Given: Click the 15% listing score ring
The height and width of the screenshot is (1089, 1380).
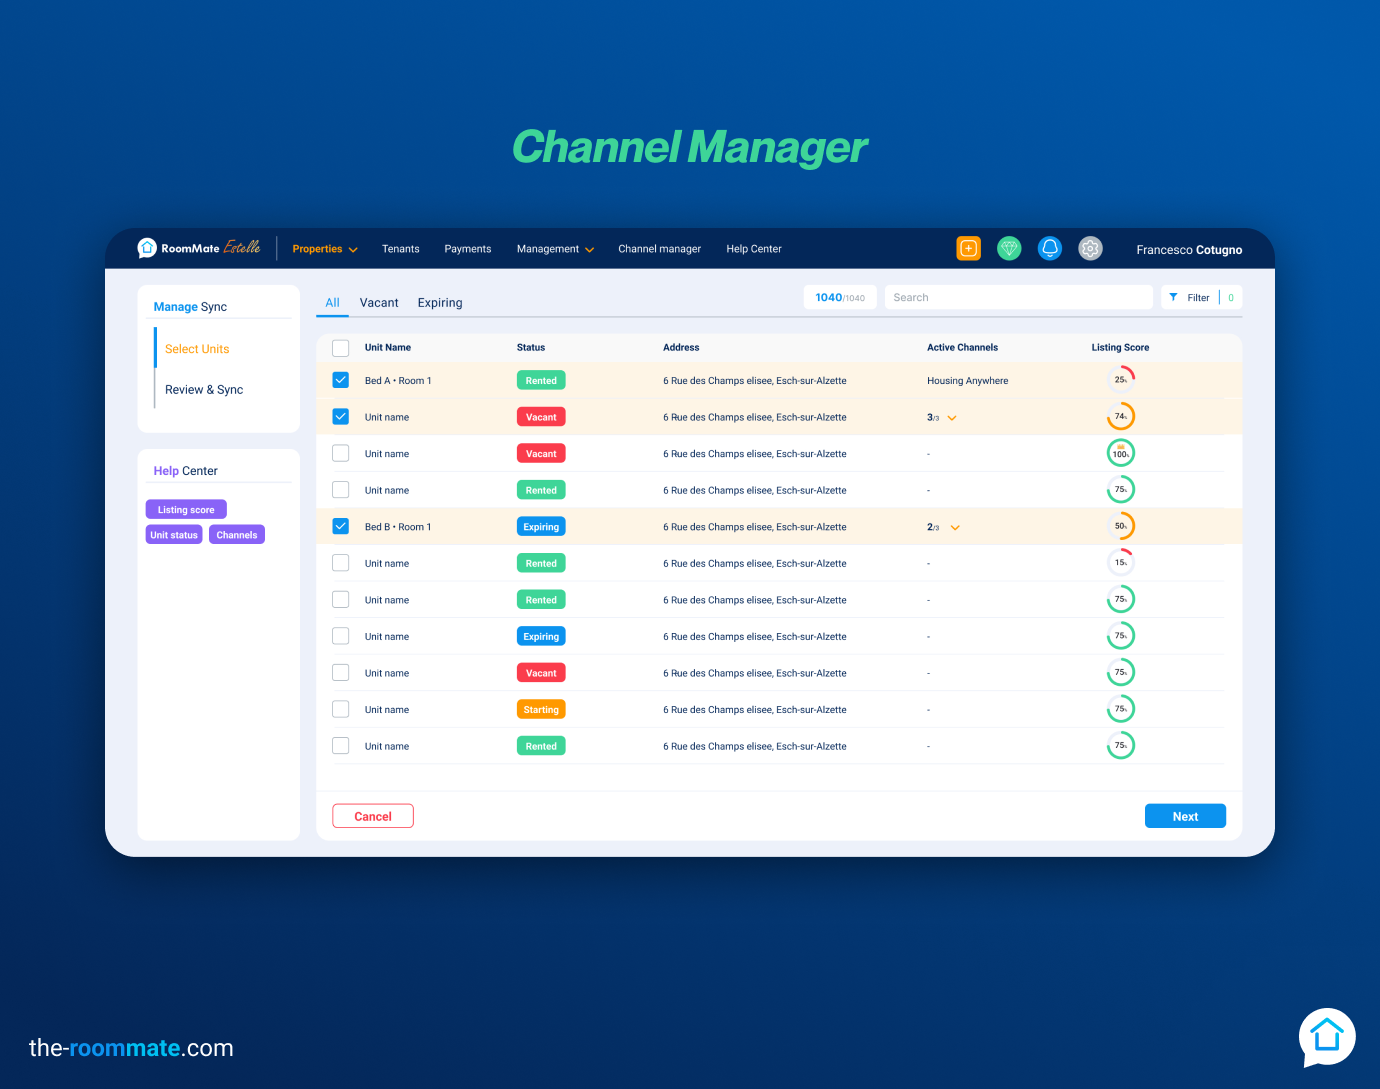Looking at the screenshot, I should pos(1121,563).
